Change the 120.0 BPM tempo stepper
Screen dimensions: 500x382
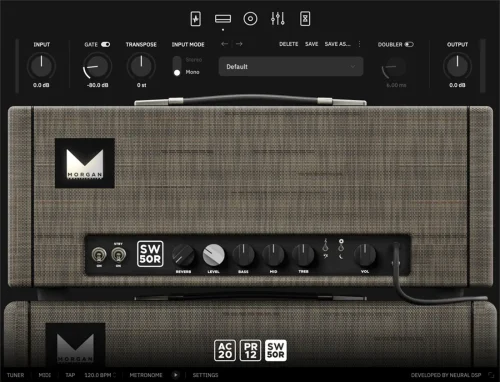pos(114,375)
